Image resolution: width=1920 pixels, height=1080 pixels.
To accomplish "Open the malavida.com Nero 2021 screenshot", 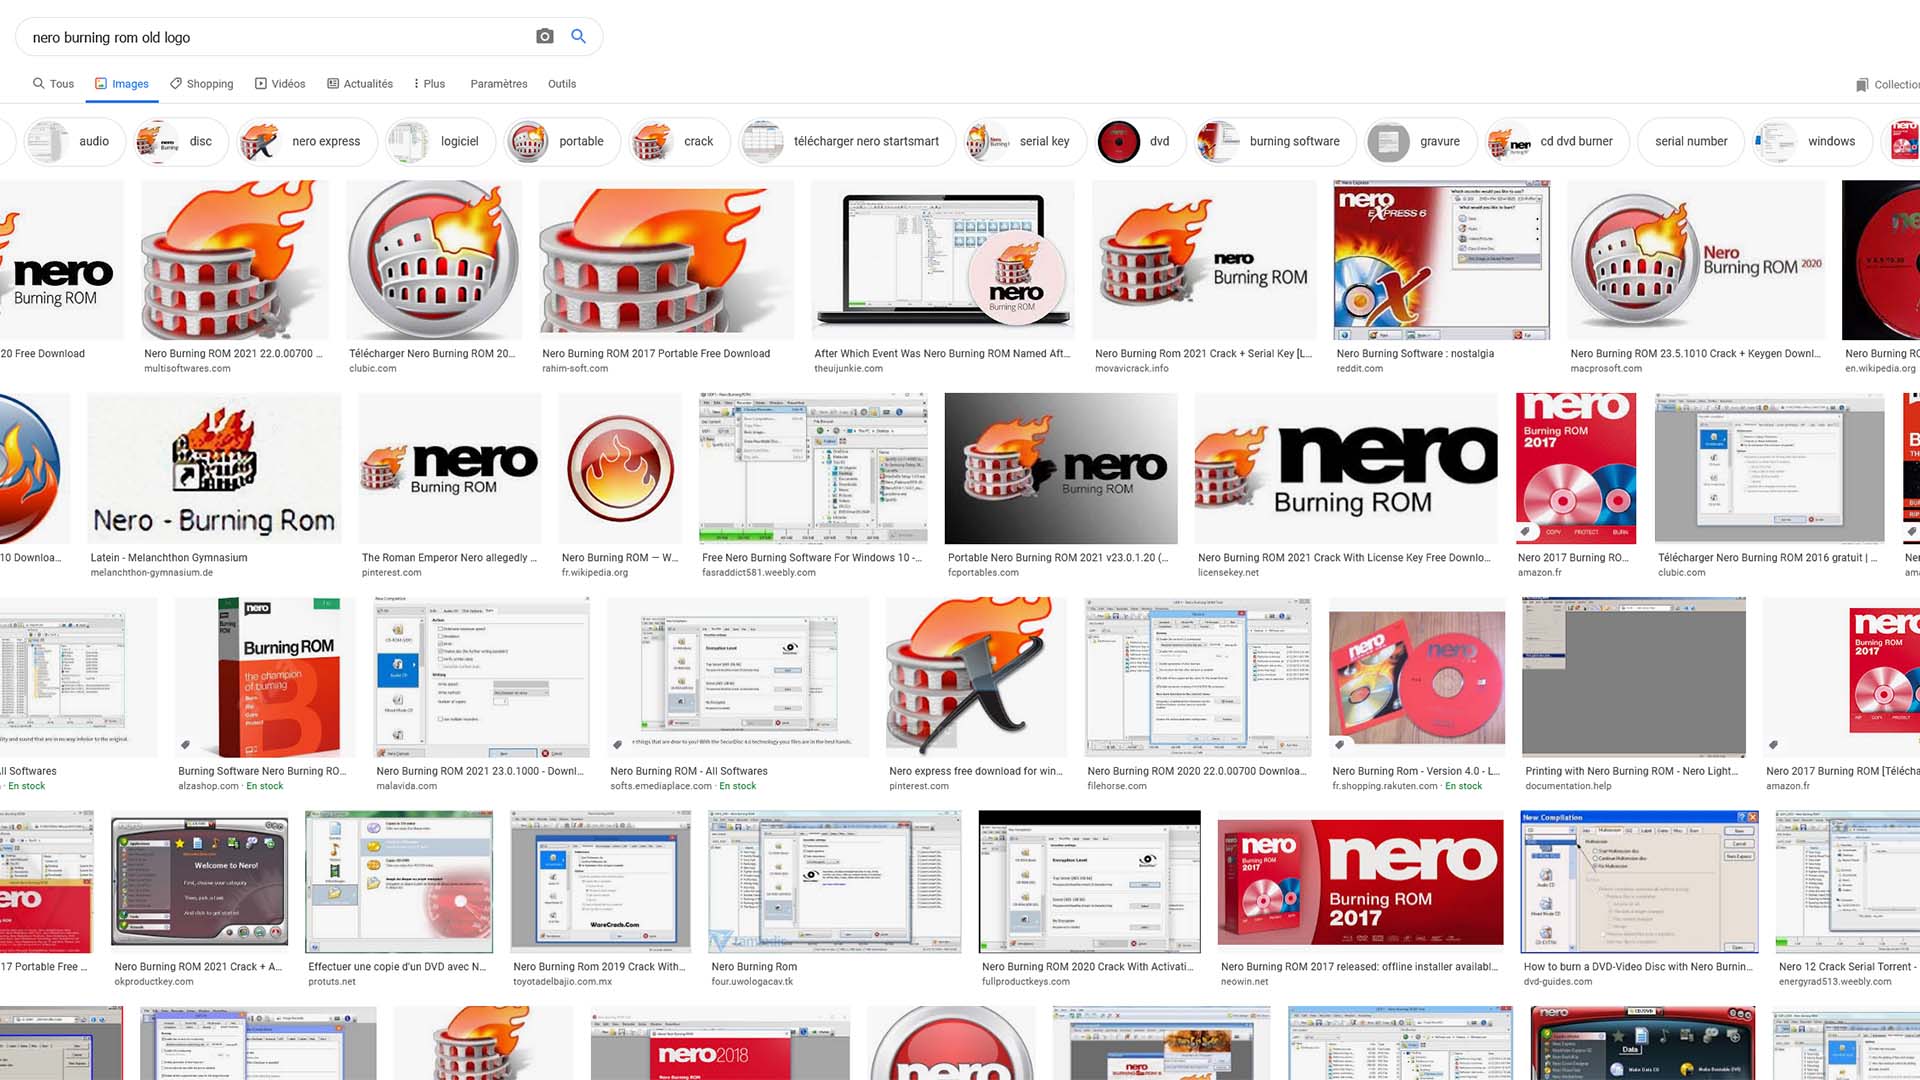I will 481,677.
